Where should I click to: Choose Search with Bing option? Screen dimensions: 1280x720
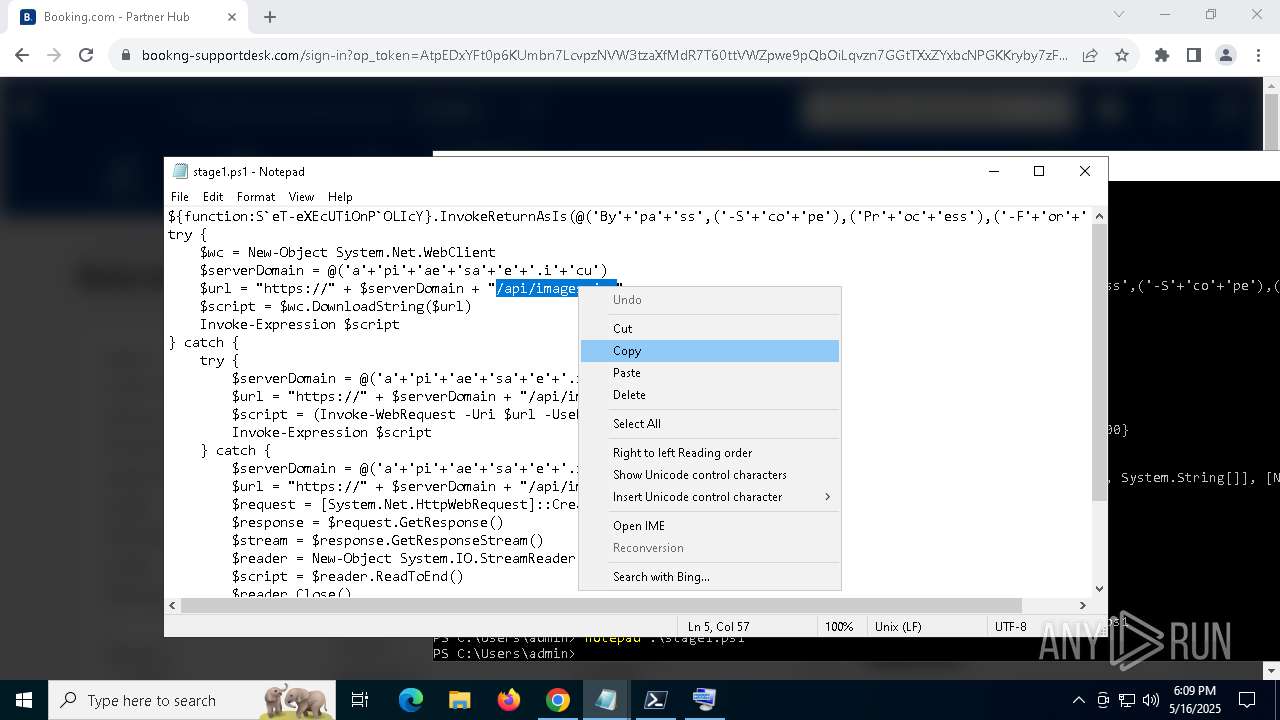(x=710, y=577)
